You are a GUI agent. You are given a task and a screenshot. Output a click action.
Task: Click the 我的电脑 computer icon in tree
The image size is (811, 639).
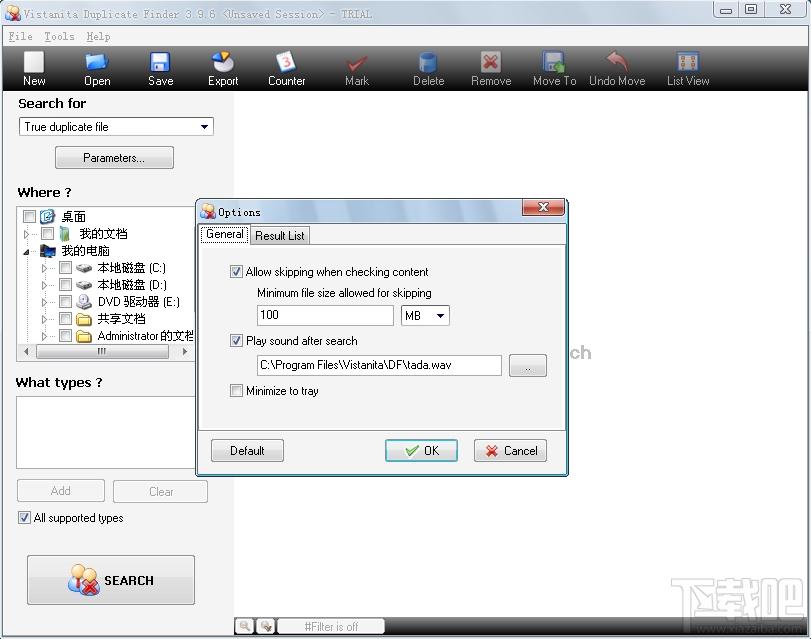[48, 251]
